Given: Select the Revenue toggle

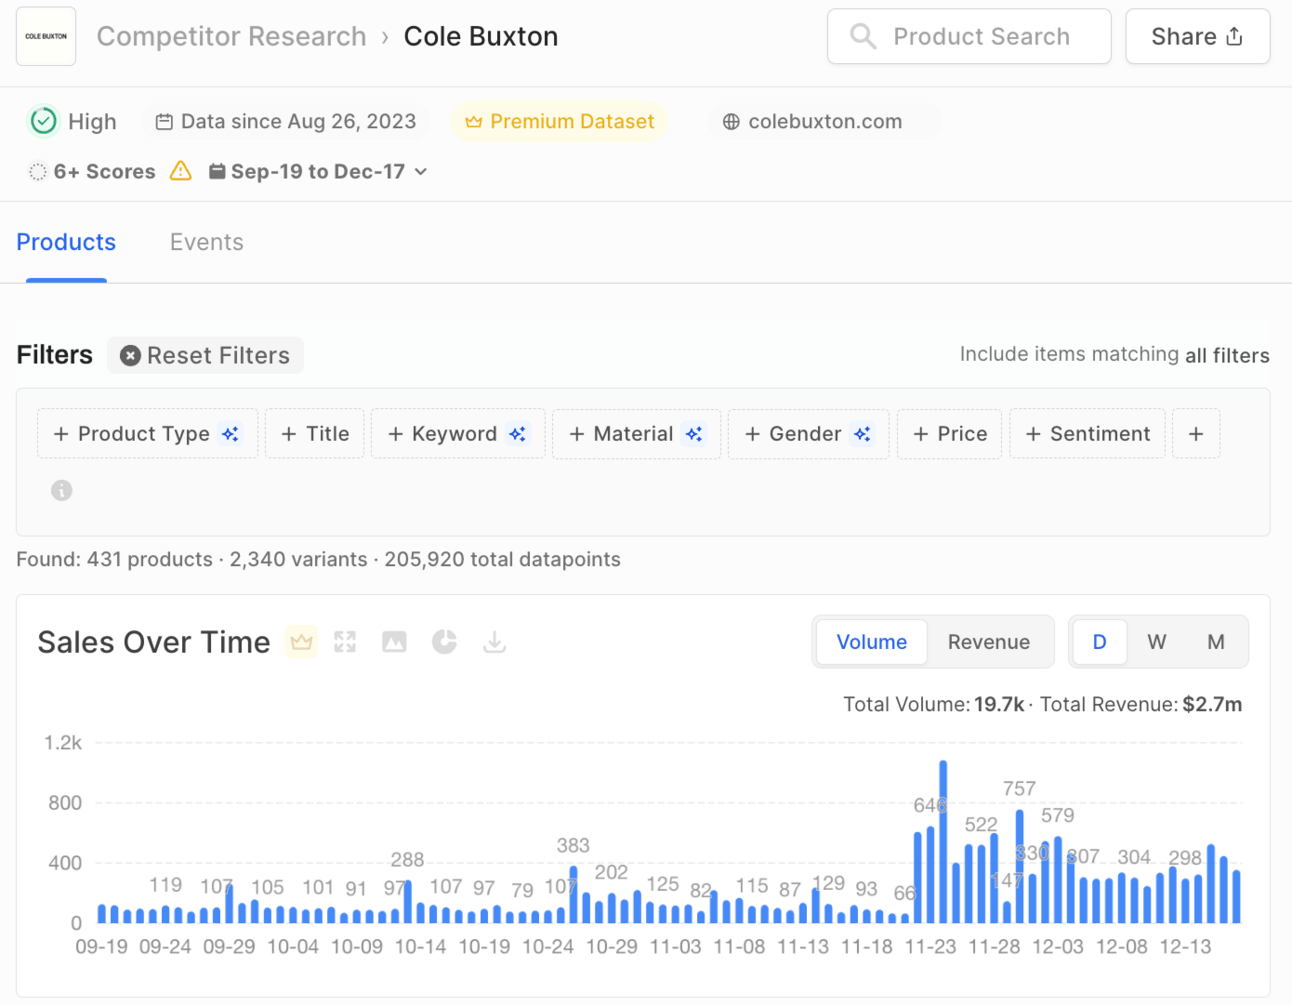Looking at the screenshot, I should pos(989,642).
